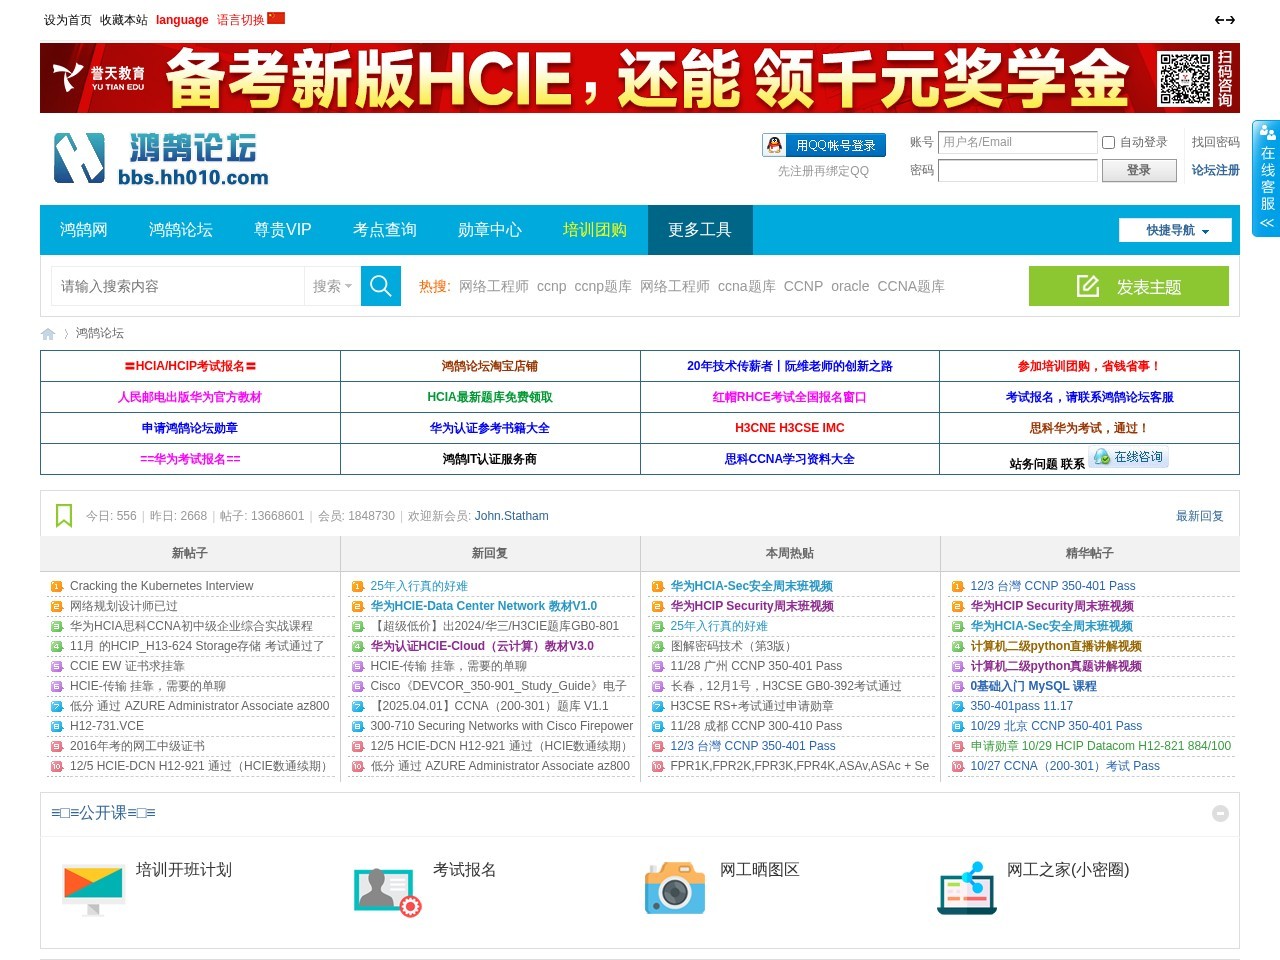Image resolution: width=1280 pixels, height=960 pixels.
Task: Click the 登录 button
Action: (1138, 171)
